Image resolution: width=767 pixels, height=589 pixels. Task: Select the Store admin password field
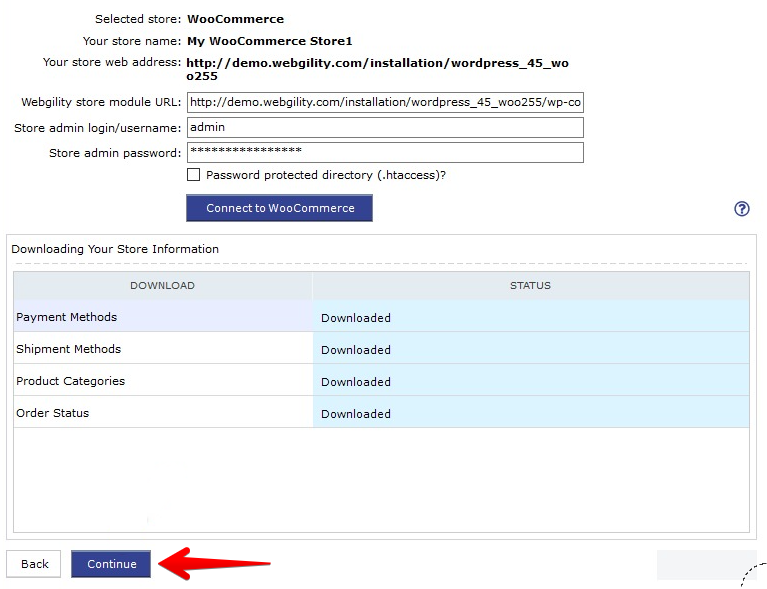(385, 153)
